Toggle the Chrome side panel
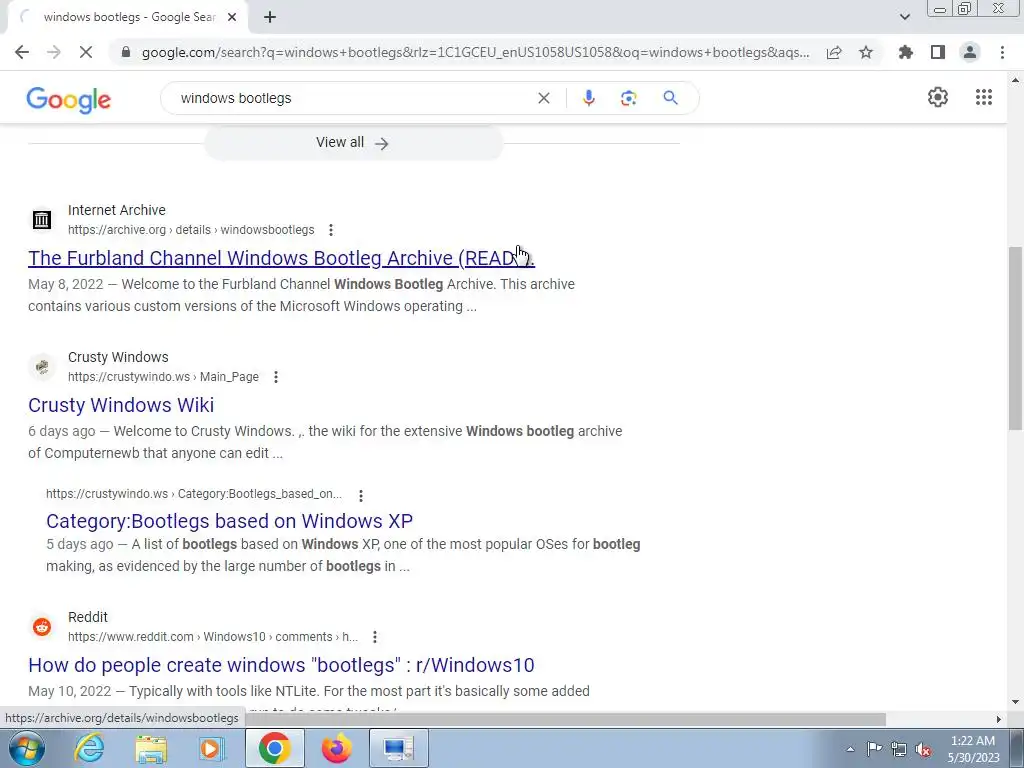 [938, 52]
